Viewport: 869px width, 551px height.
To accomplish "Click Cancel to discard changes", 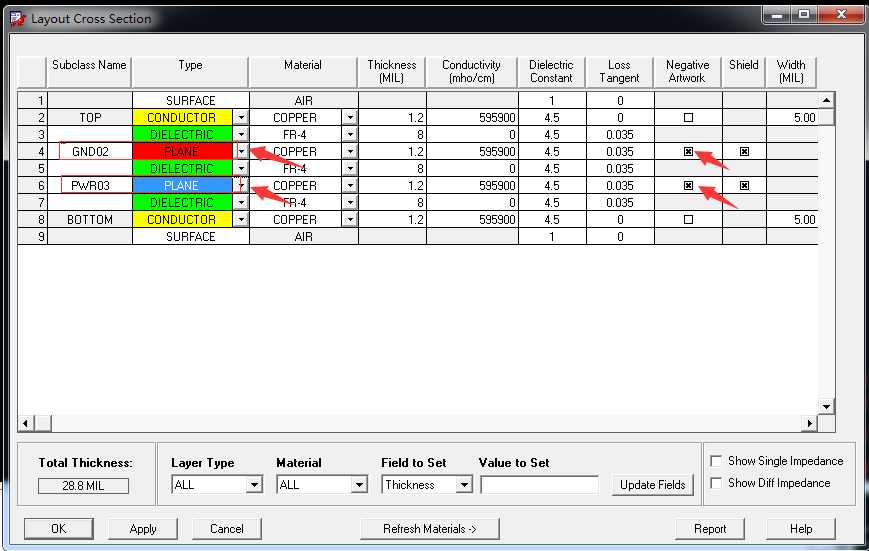I will pos(227,529).
